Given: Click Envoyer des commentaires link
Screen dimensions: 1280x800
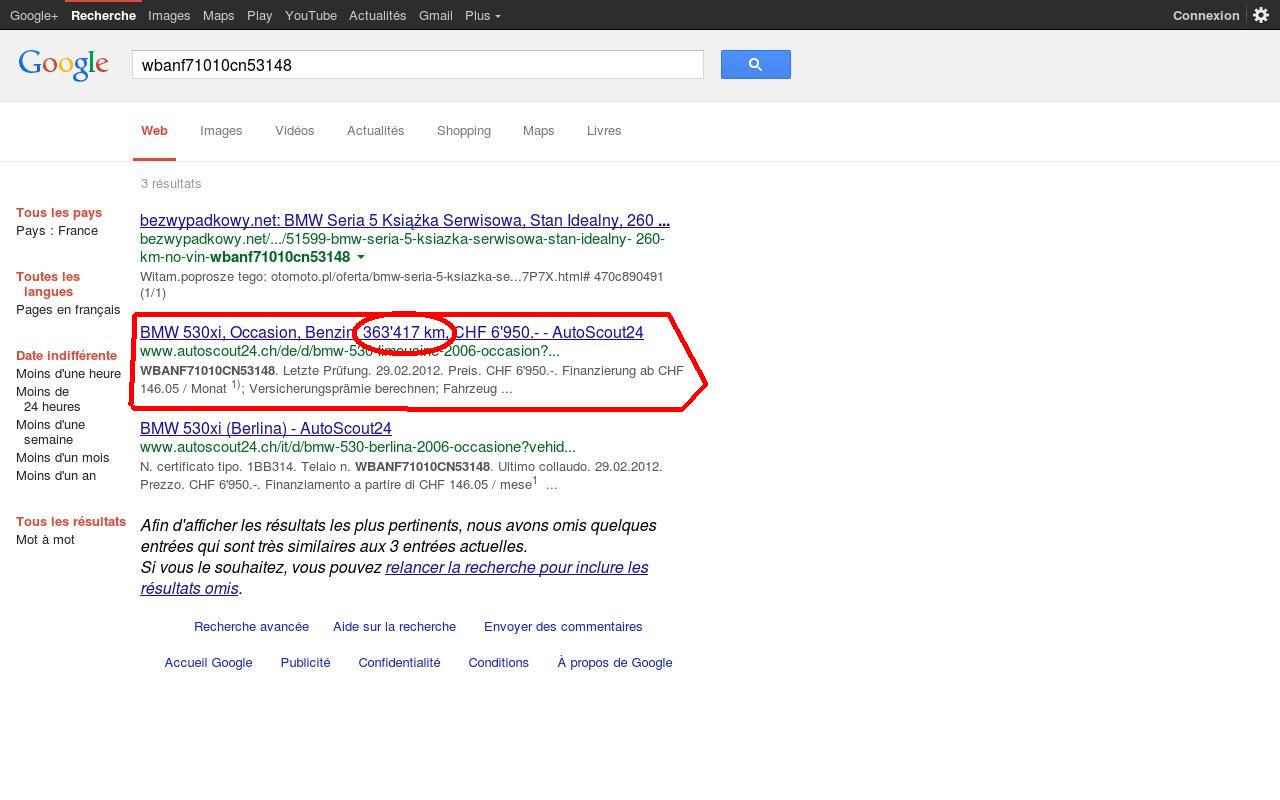Looking at the screenshot, I should [563, 627].
